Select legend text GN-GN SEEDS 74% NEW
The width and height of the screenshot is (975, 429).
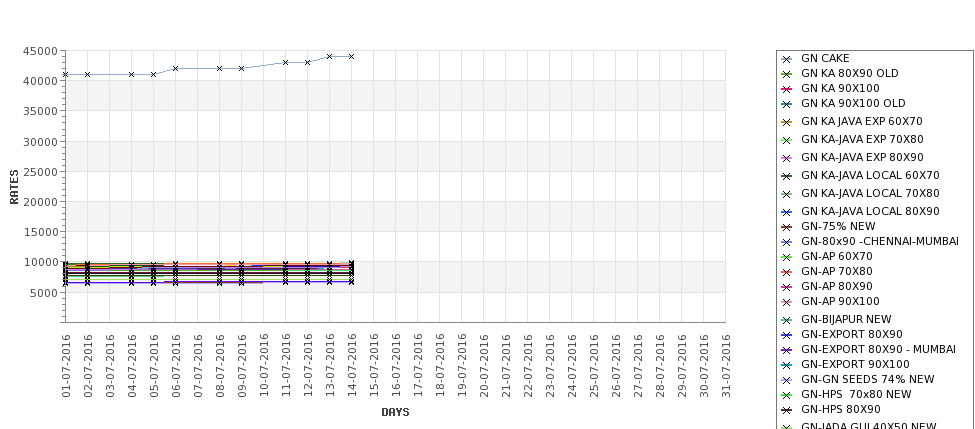867,379
